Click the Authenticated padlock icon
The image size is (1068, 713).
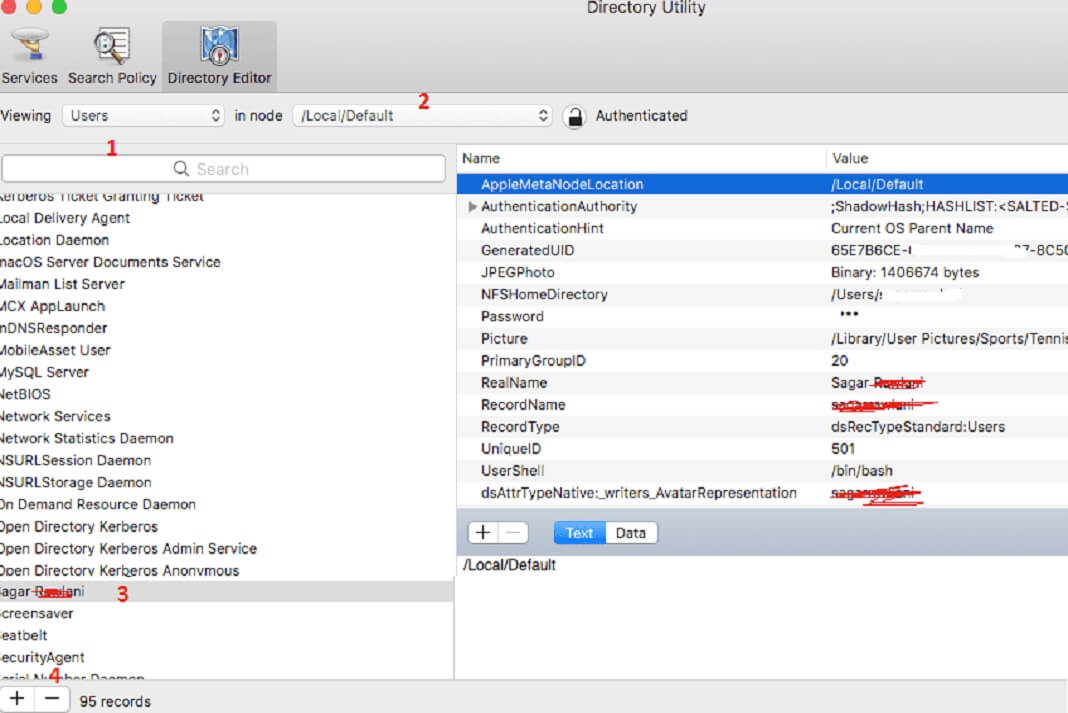tap(574, 116)
